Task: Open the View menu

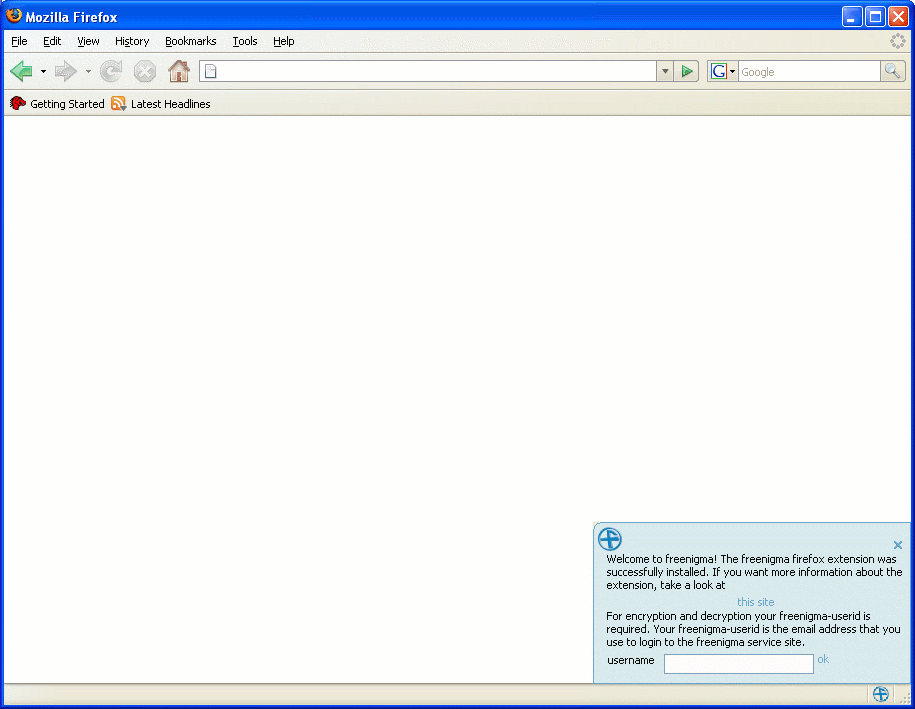Action: [x=88, y=41]
